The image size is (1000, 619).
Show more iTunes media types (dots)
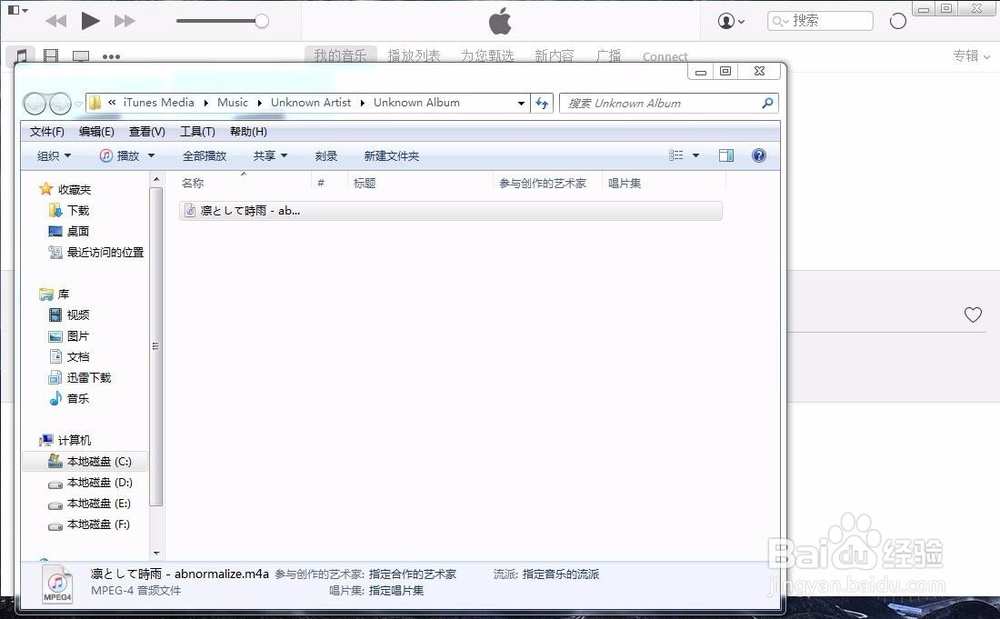pyautogui.click(x=111, y=57)
